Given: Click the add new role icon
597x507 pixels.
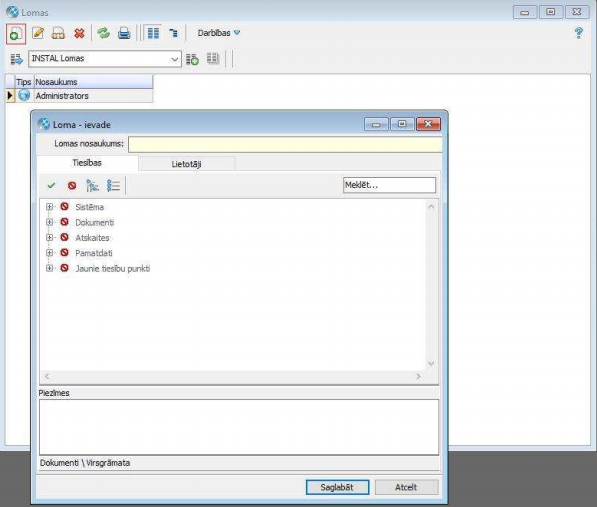Looking at the screenshot, I should [x=16, y=33].
